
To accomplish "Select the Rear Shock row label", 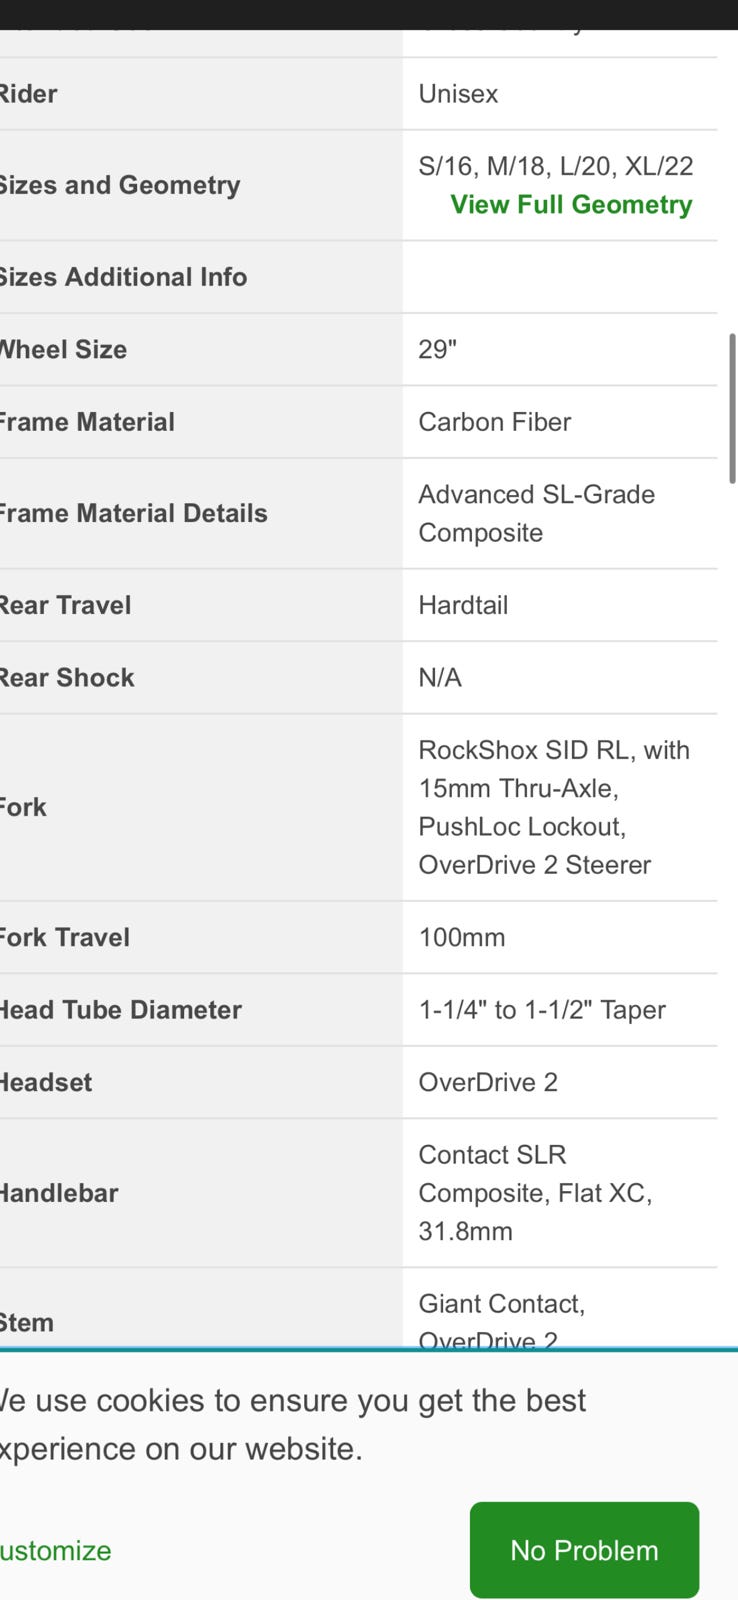I will point(67,677).
